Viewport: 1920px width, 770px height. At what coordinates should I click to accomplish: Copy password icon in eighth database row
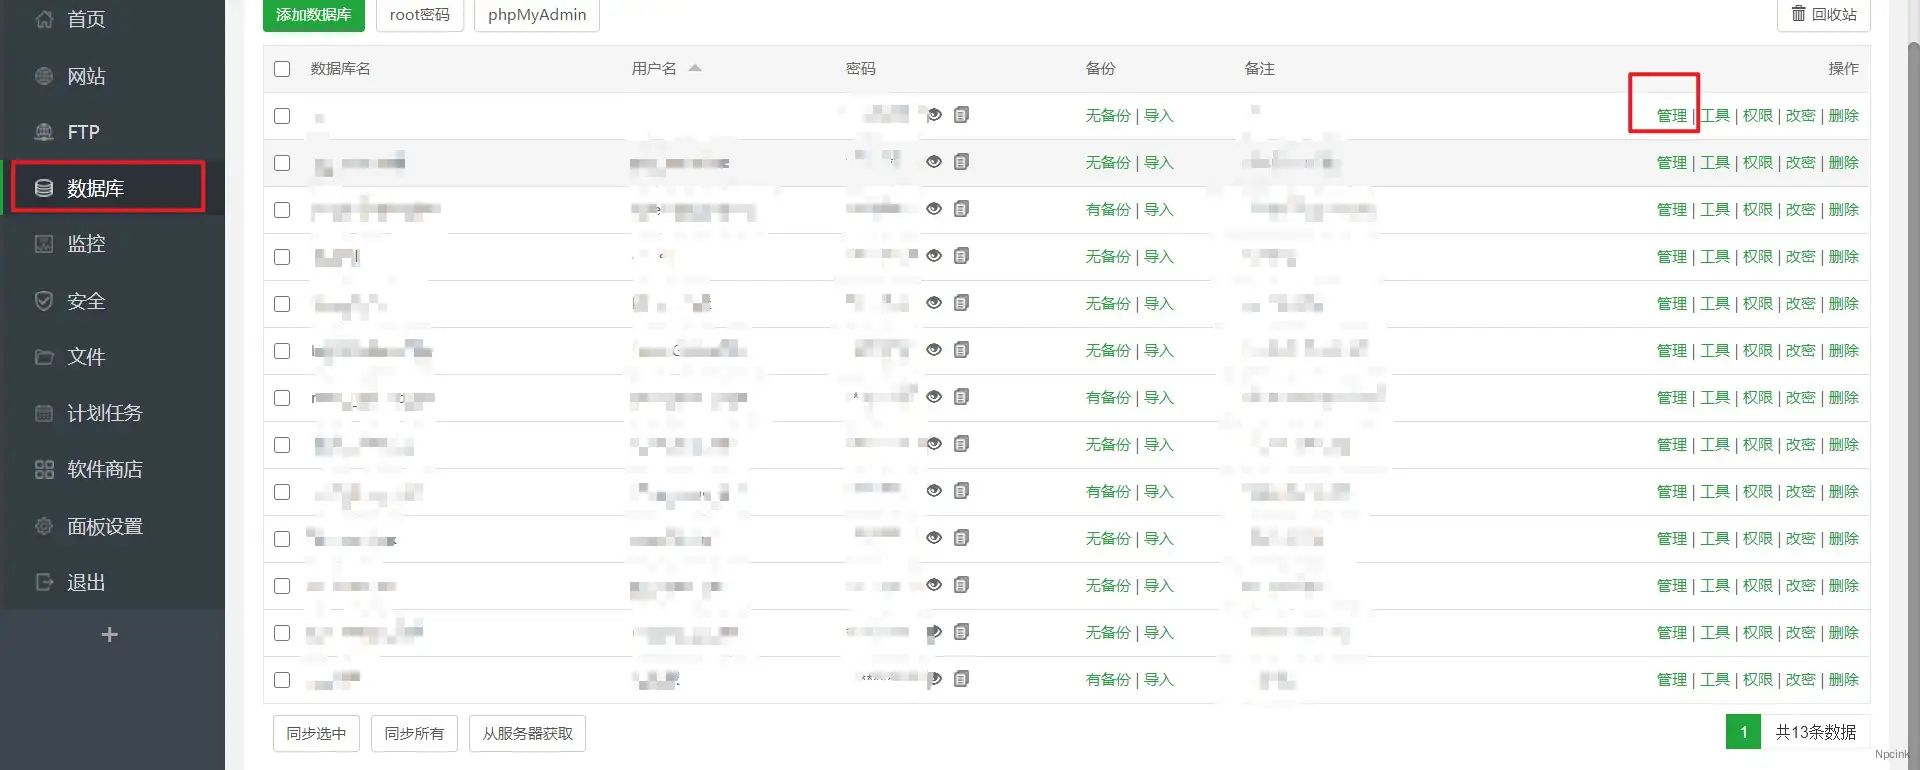(x=961, y=444)
